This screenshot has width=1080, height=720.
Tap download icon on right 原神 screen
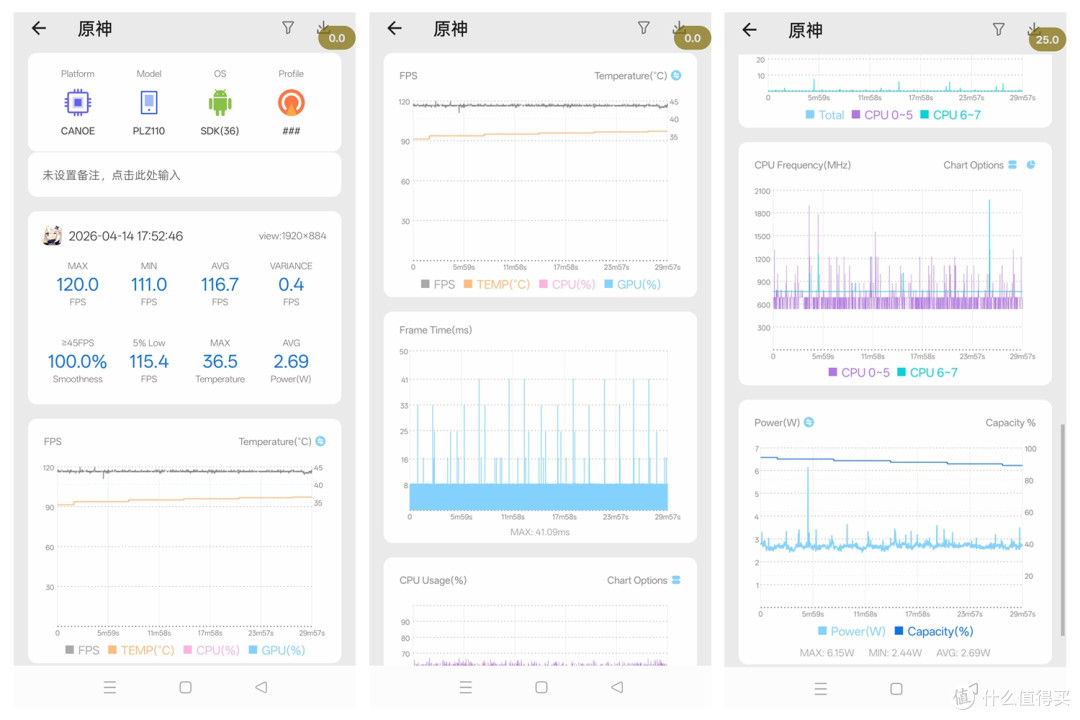pyautogui.click(x=1033, y=28)
